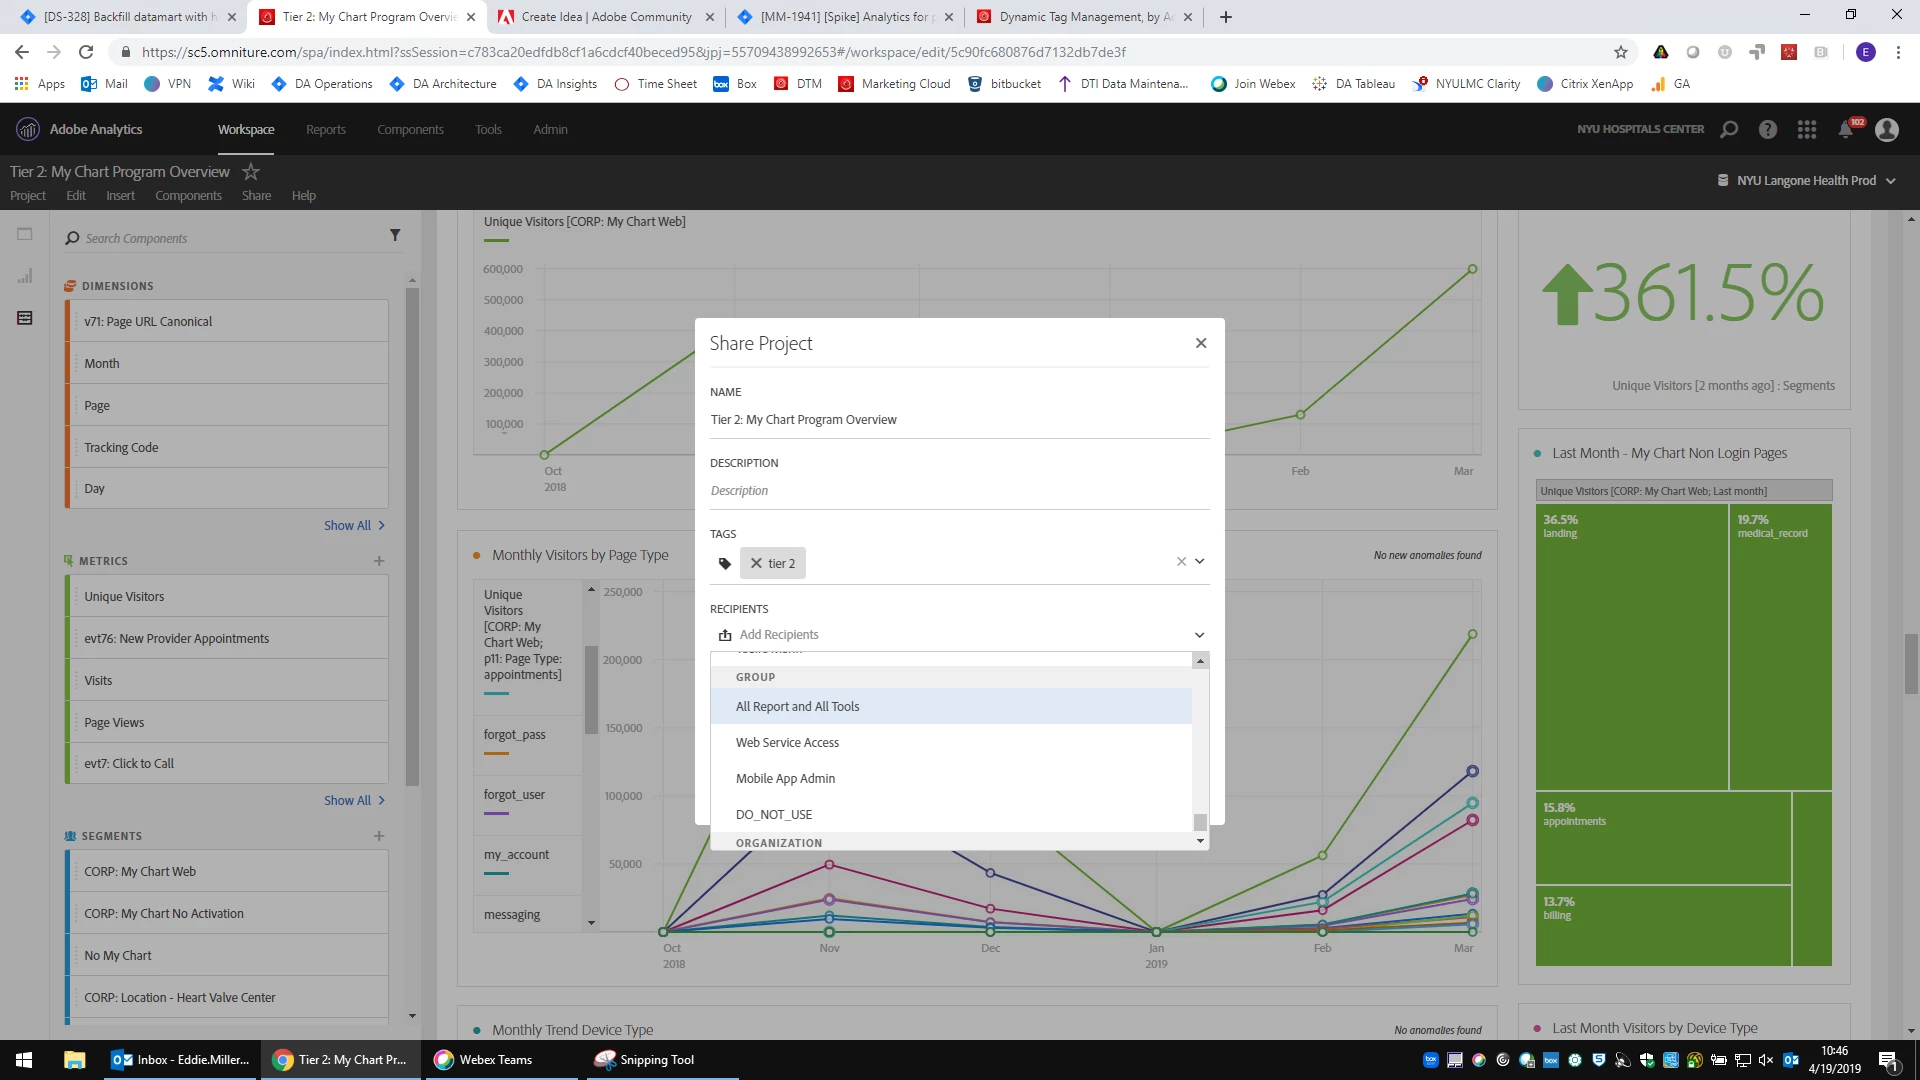
Task: Expand the Tags dropdown chevron
Action: [1200, 562]
